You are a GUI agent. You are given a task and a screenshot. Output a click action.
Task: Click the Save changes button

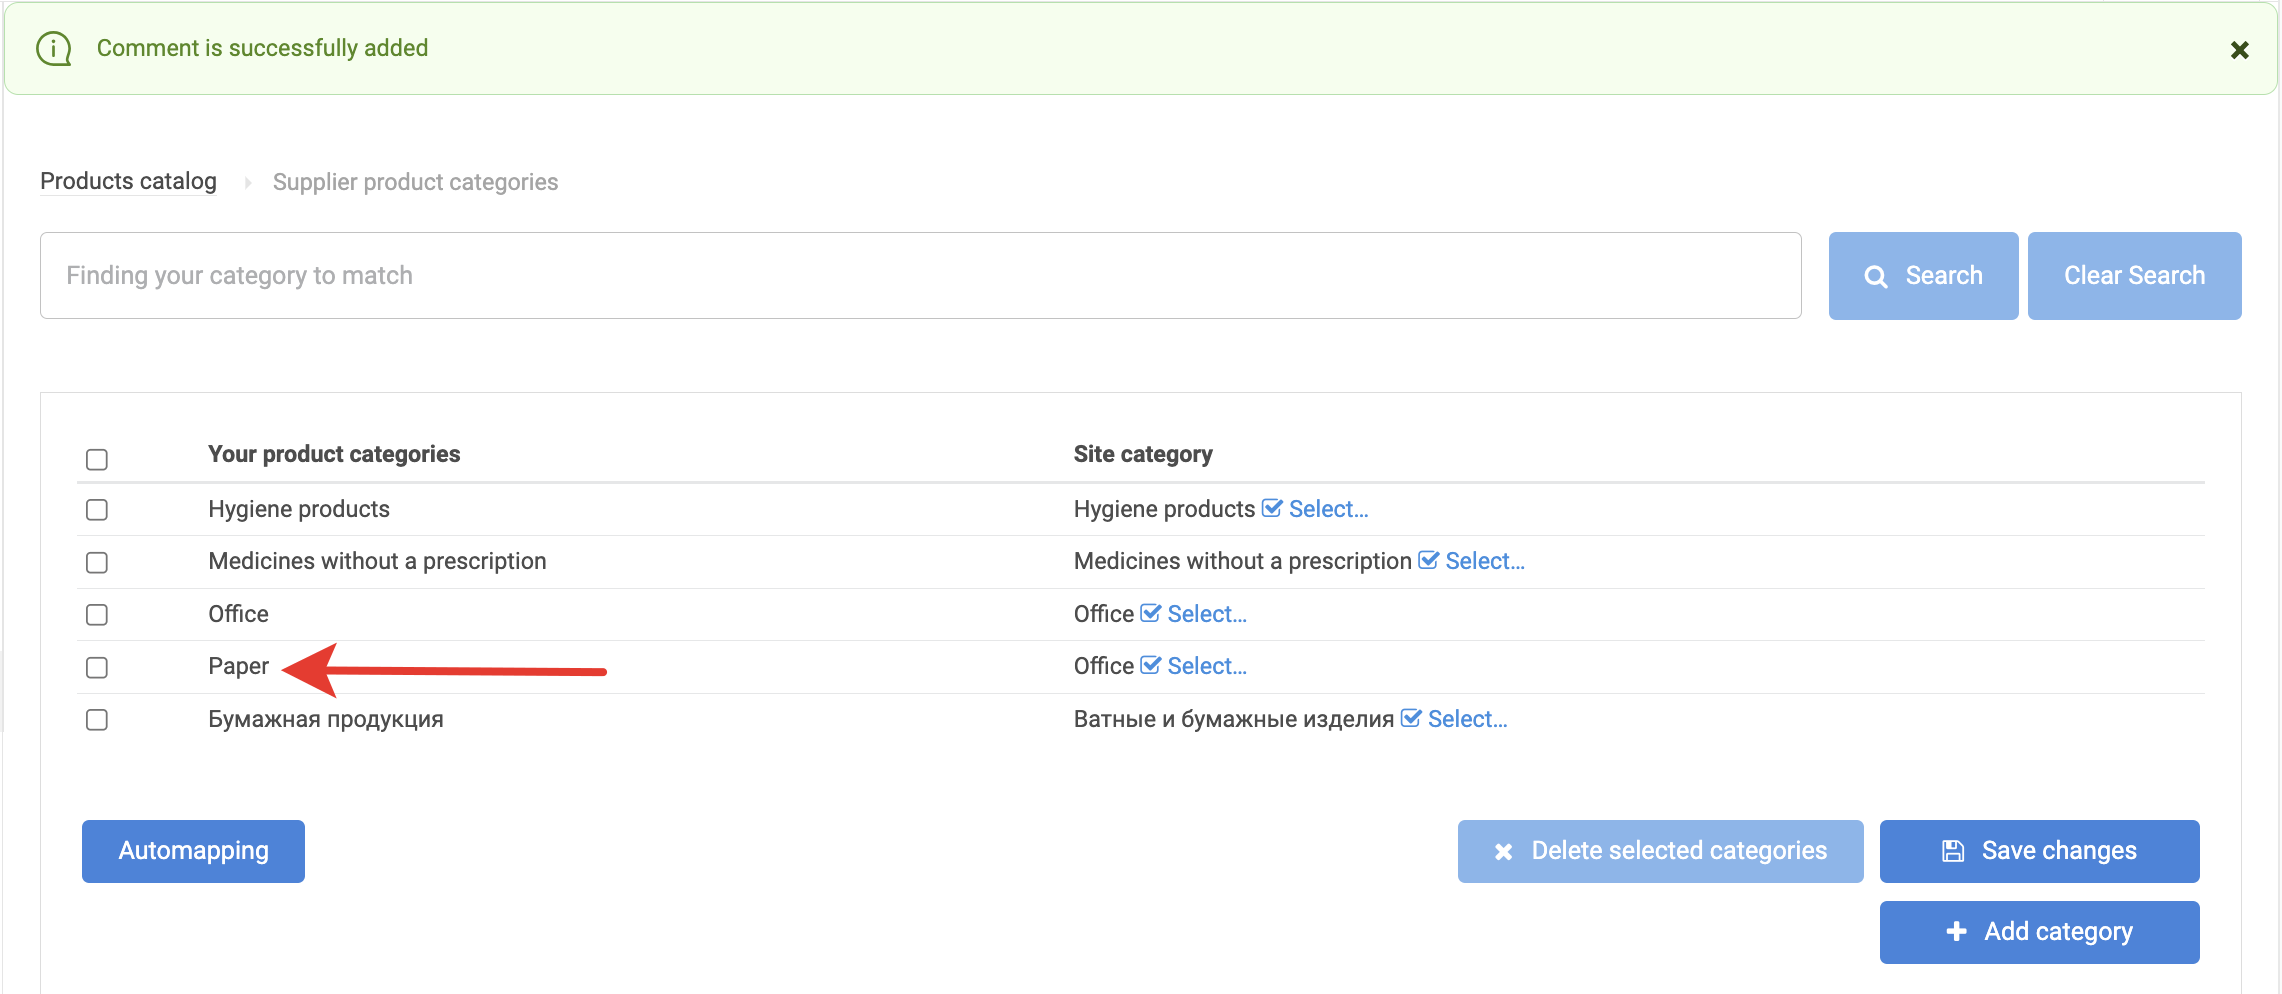(2039, 851)
